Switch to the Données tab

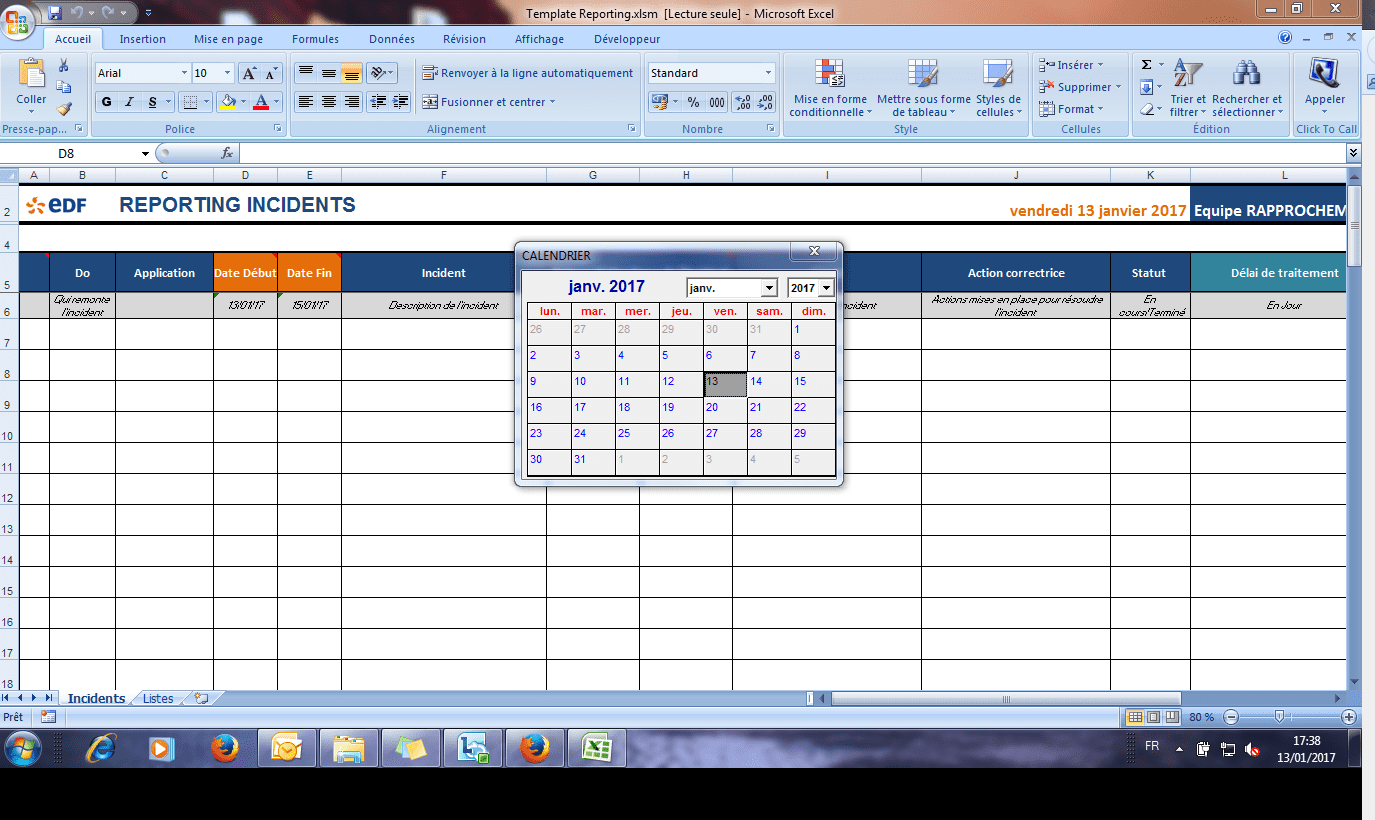coord(392,39)
